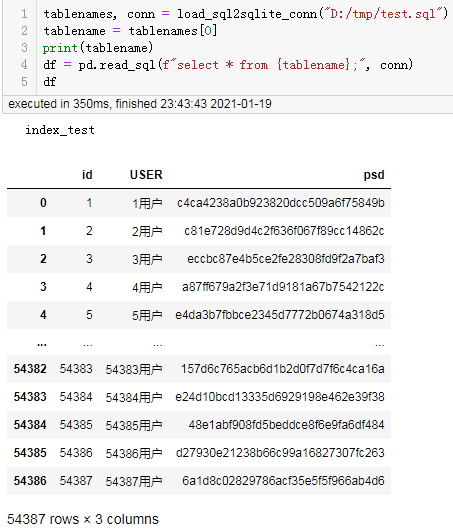Click the pd.read_sql code line
This screenshot has width=453, height=531.
tap(228, 65)
